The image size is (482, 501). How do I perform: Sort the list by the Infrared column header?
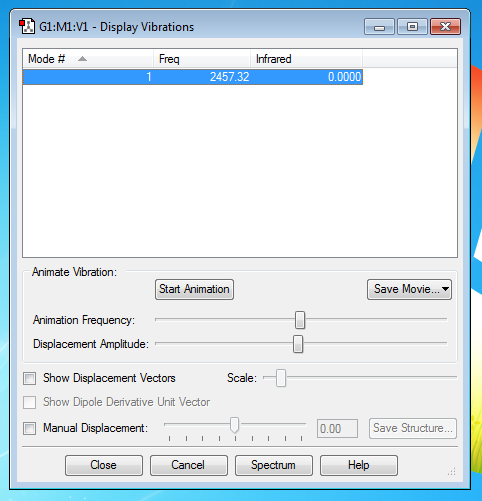point(306,59)
